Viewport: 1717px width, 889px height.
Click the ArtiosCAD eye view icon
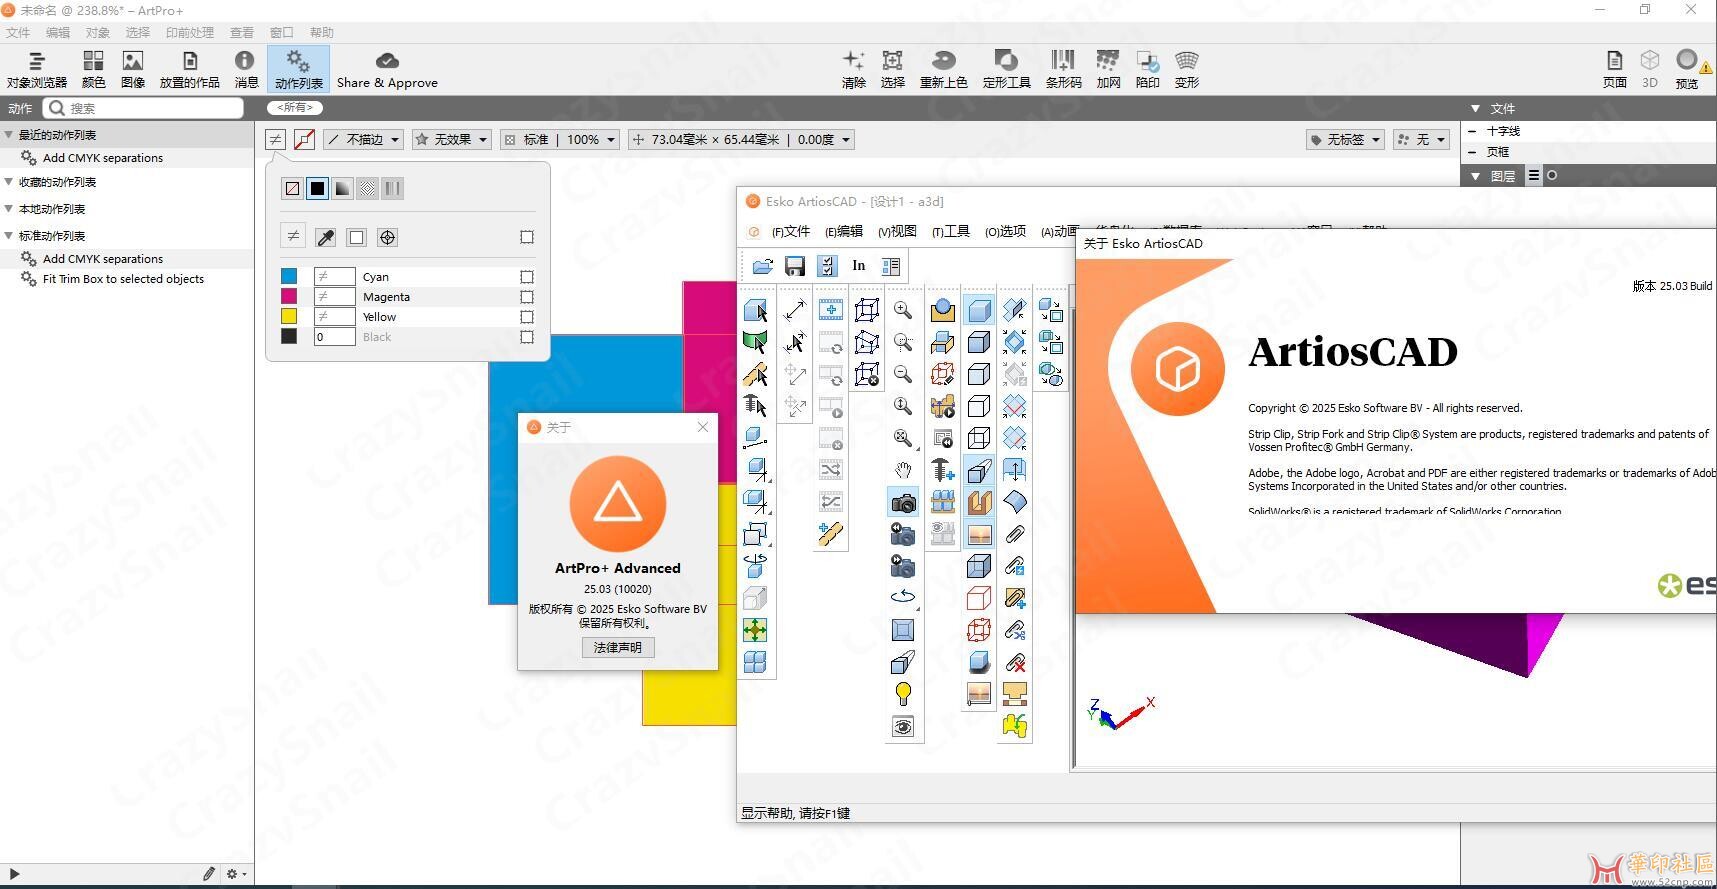pyautogui.click(x=903, y=727)
